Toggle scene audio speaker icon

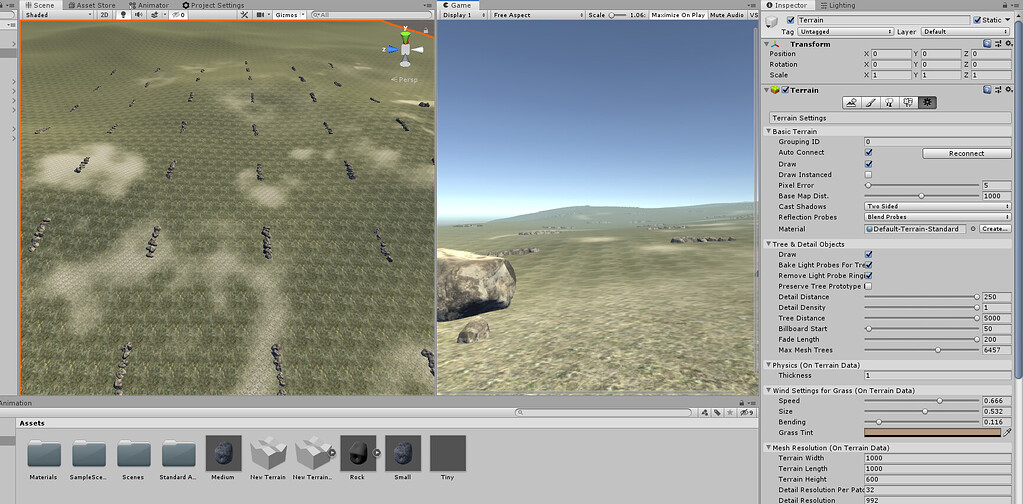(138, 14)
